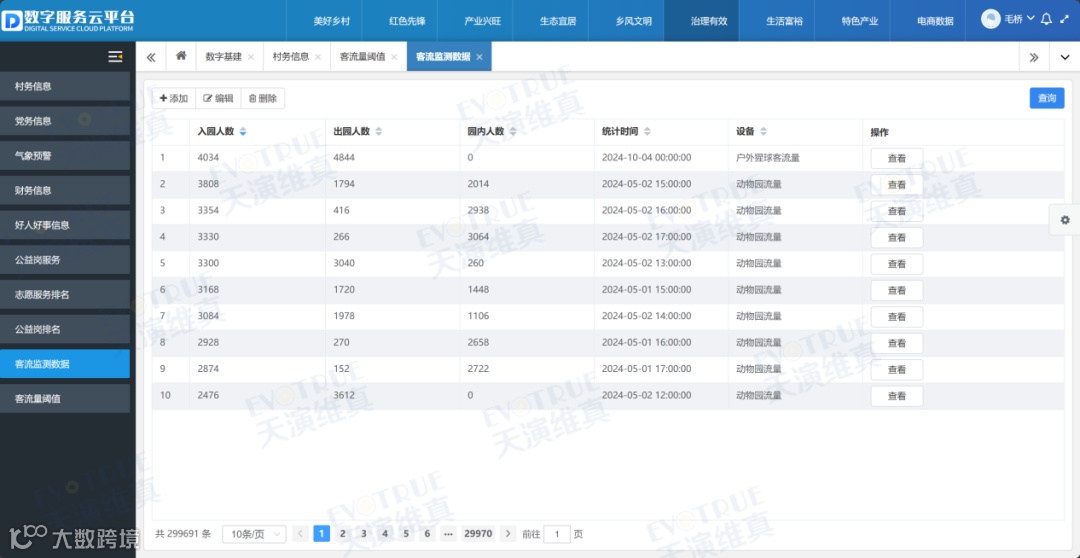
Task: Open the notification bell icon
Action: pyautogui.click(x=1046, y=19)
